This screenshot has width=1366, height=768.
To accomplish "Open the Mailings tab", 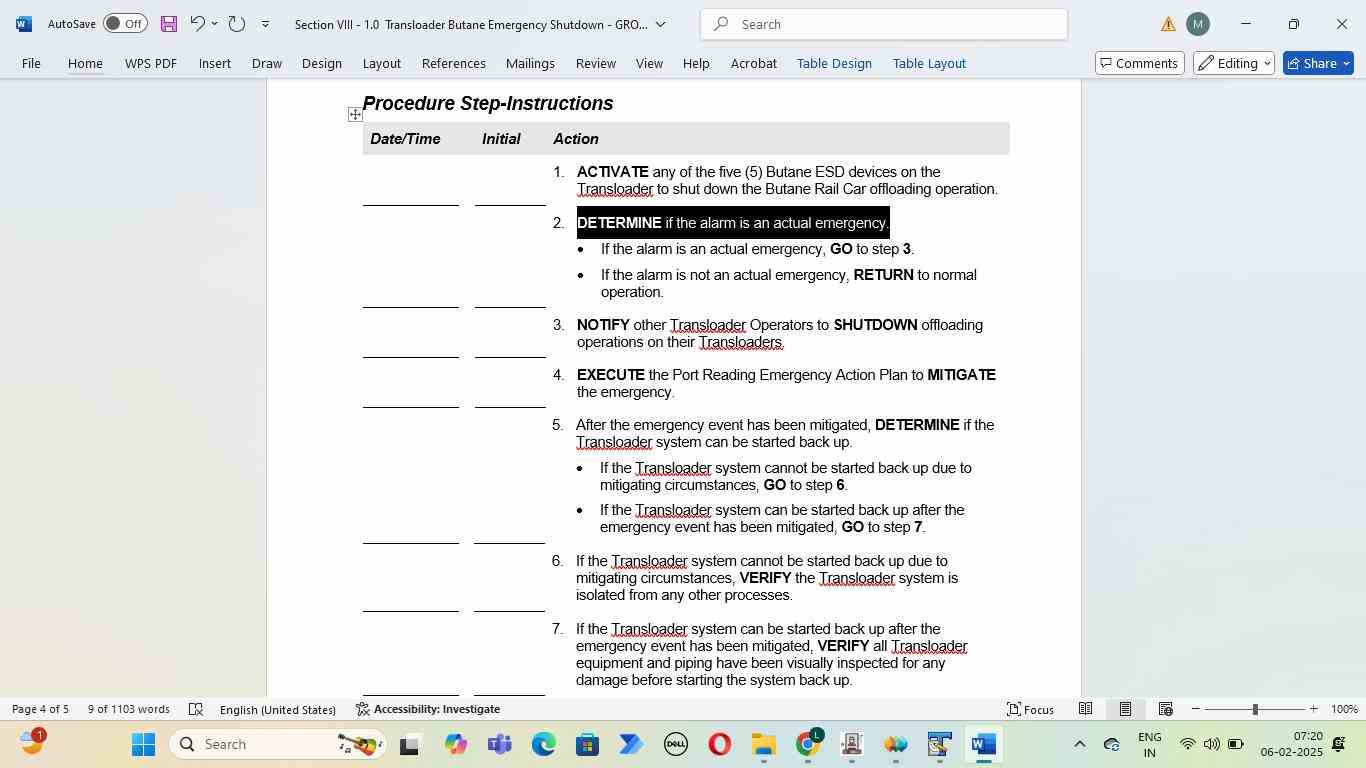I will point(530,63).
